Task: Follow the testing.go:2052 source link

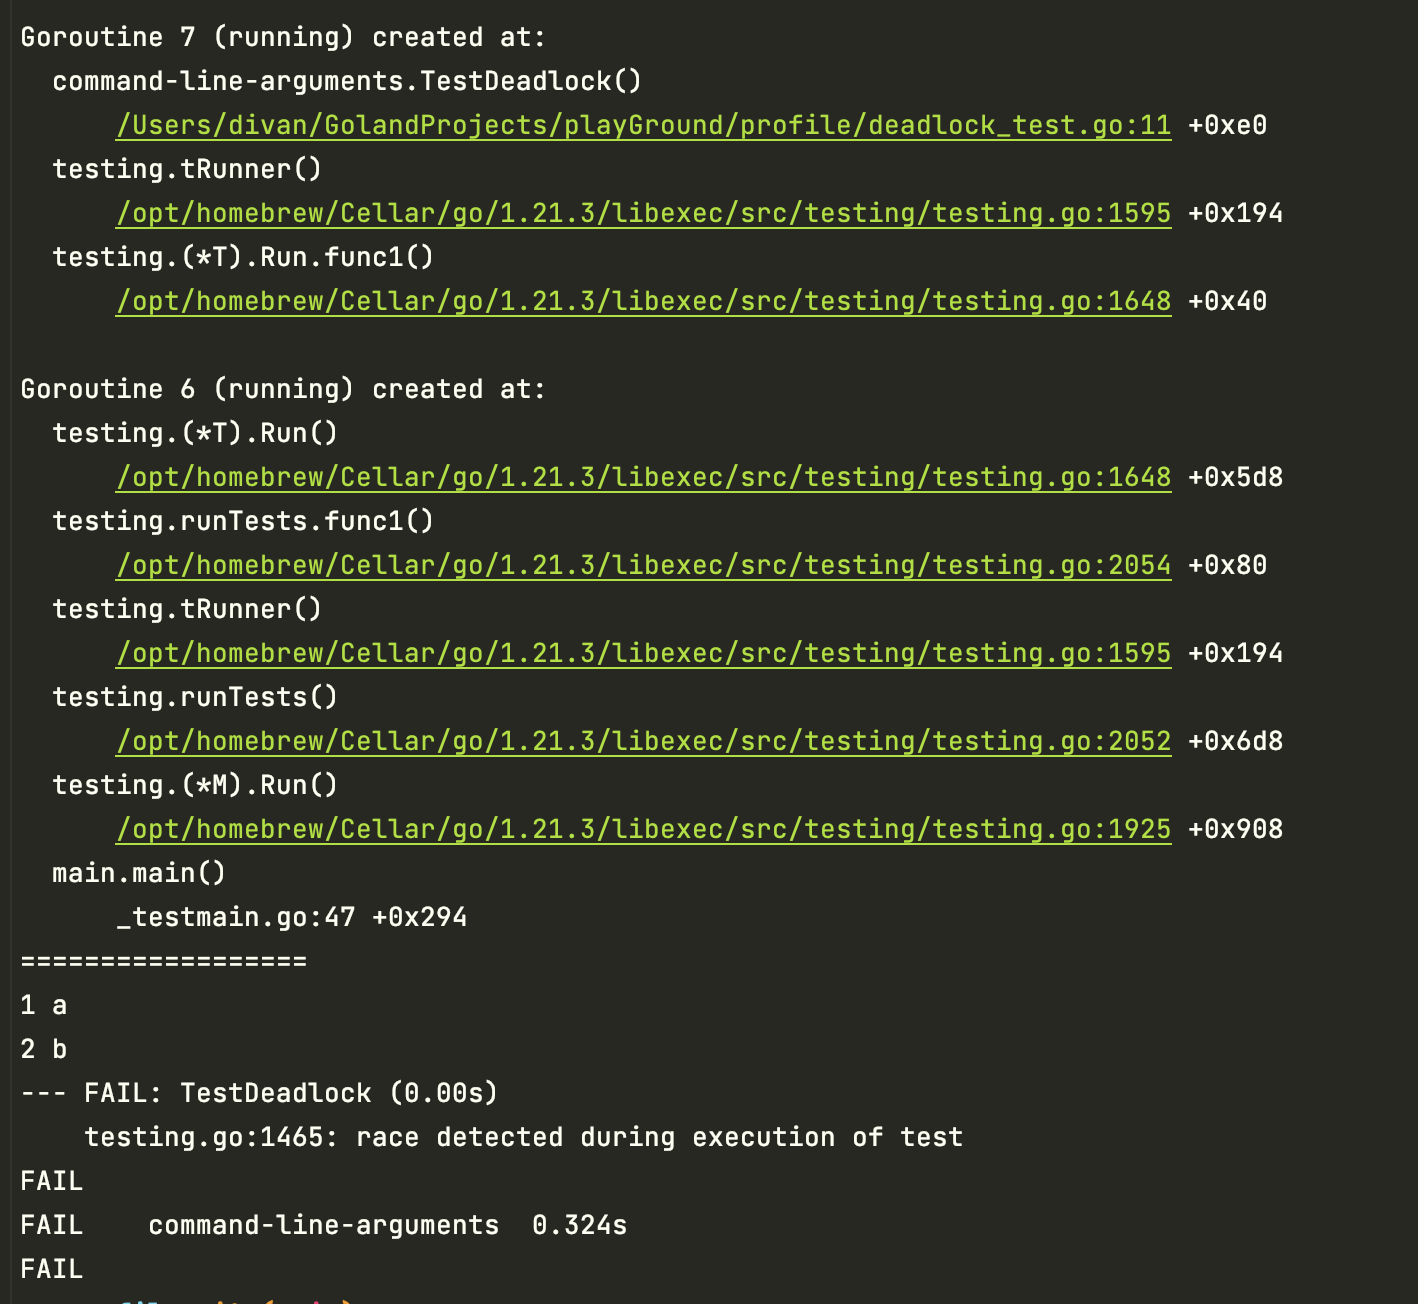Action: [x=643, y=741]
